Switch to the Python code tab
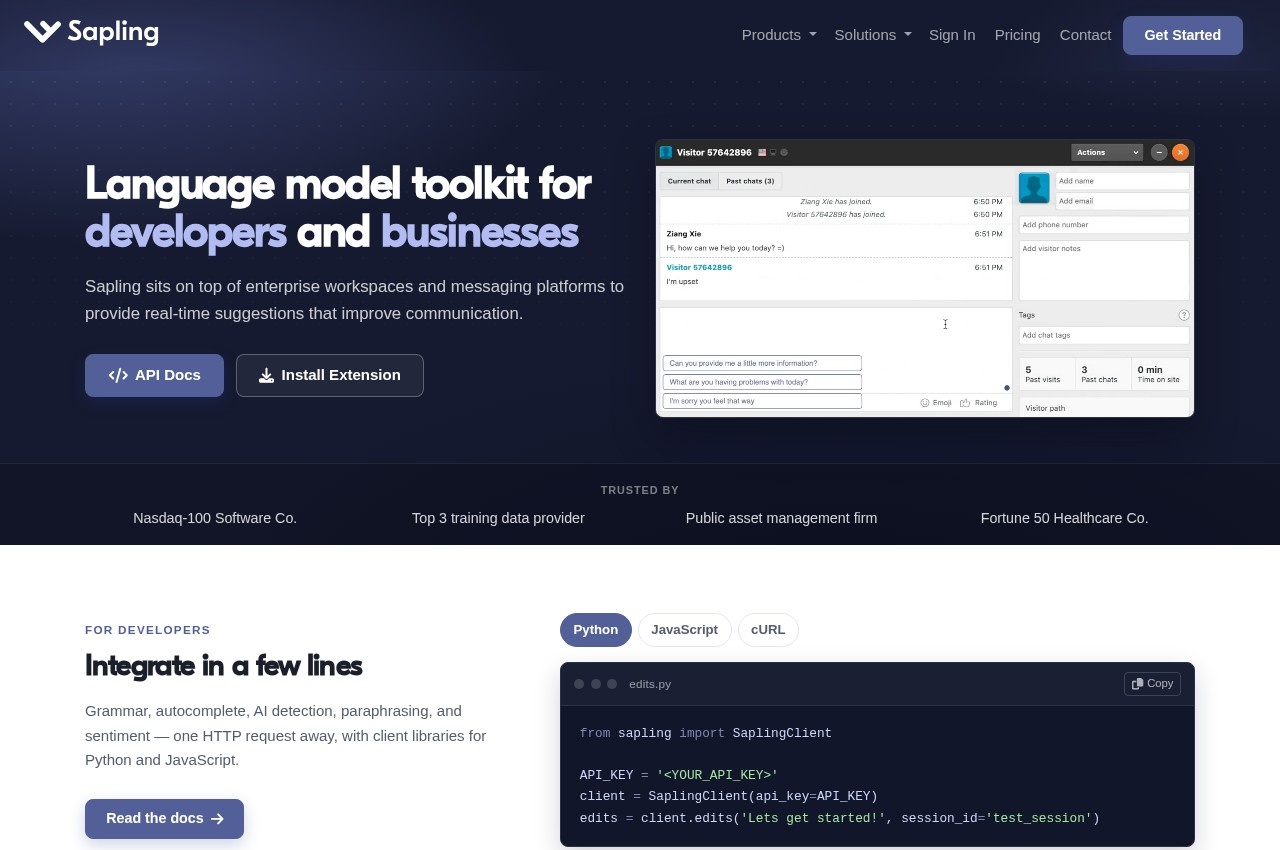1280x850 pixels. pos(596,630)
